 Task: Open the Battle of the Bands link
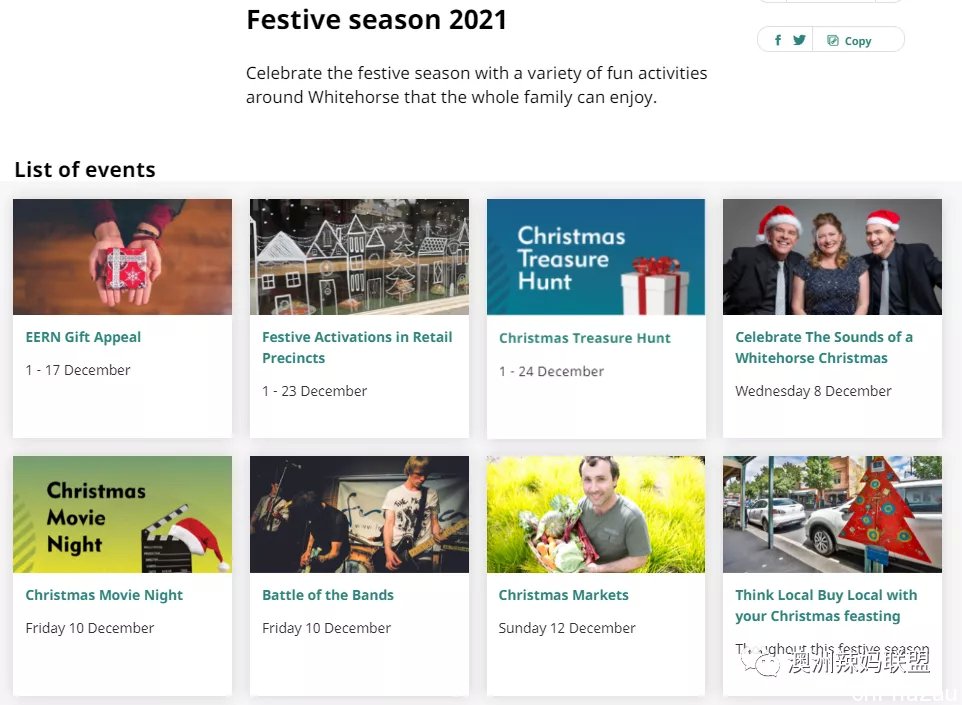click(x=328, y=595)
